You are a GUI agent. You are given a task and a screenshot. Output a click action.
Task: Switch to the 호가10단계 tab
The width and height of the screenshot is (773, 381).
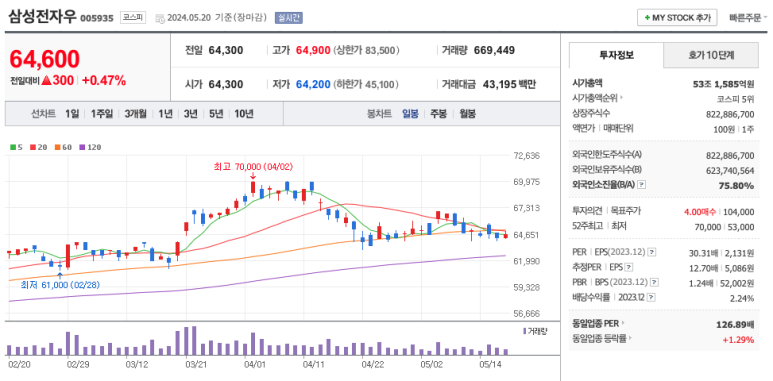[711, 55]
